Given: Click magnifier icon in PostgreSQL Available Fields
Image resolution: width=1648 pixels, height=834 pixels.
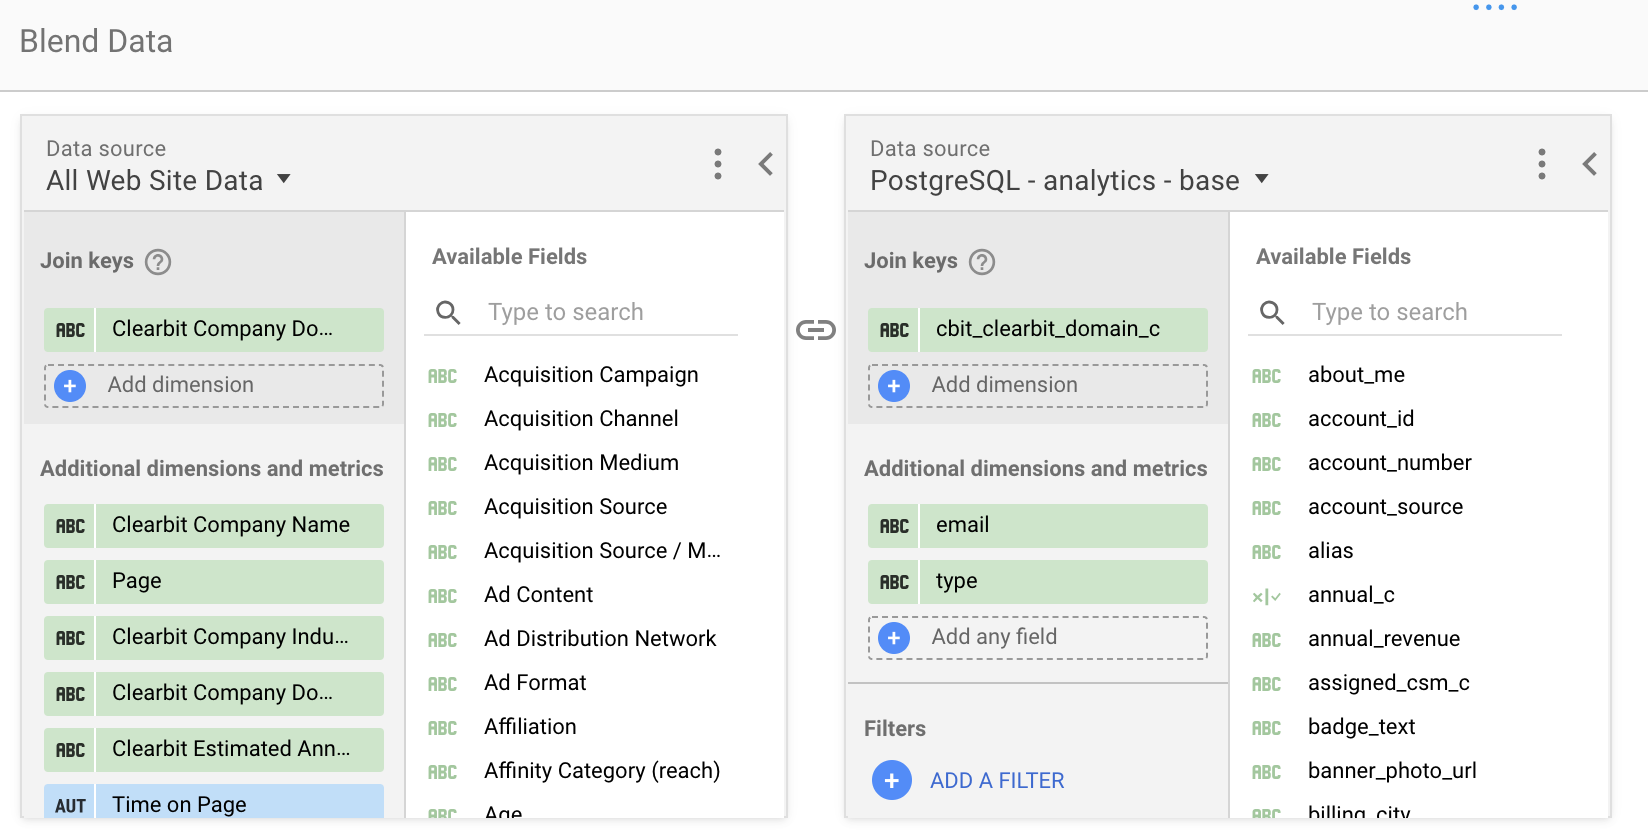Looking at the screenshot, I should point(1272,313).
